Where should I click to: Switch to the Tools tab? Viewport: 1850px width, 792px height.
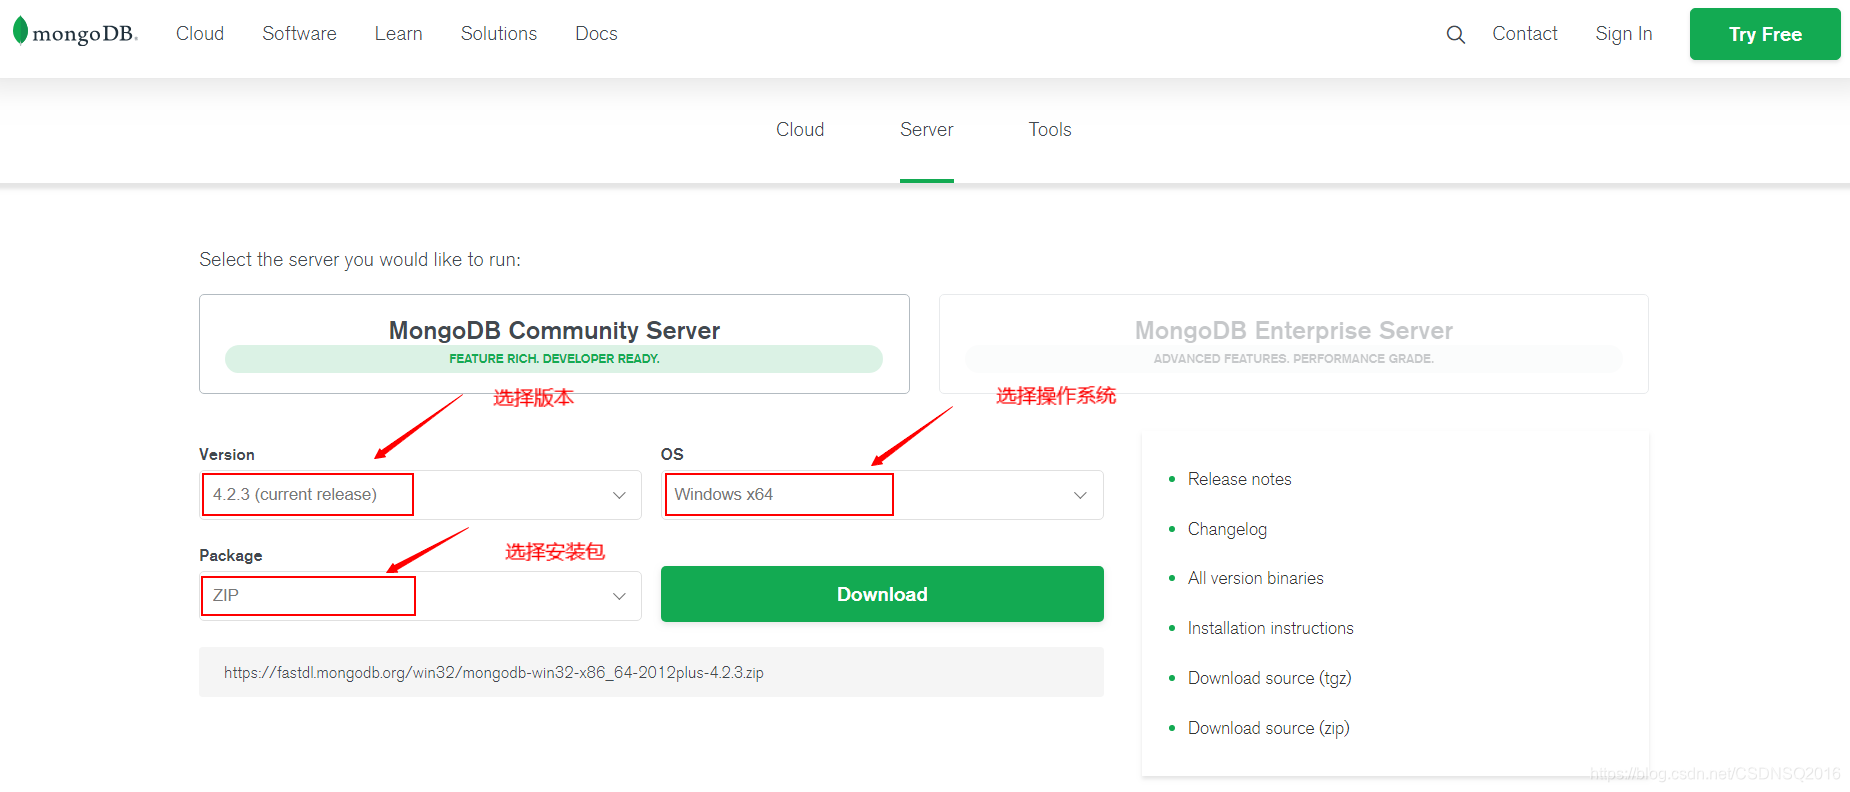click(x=1050, y=130)
